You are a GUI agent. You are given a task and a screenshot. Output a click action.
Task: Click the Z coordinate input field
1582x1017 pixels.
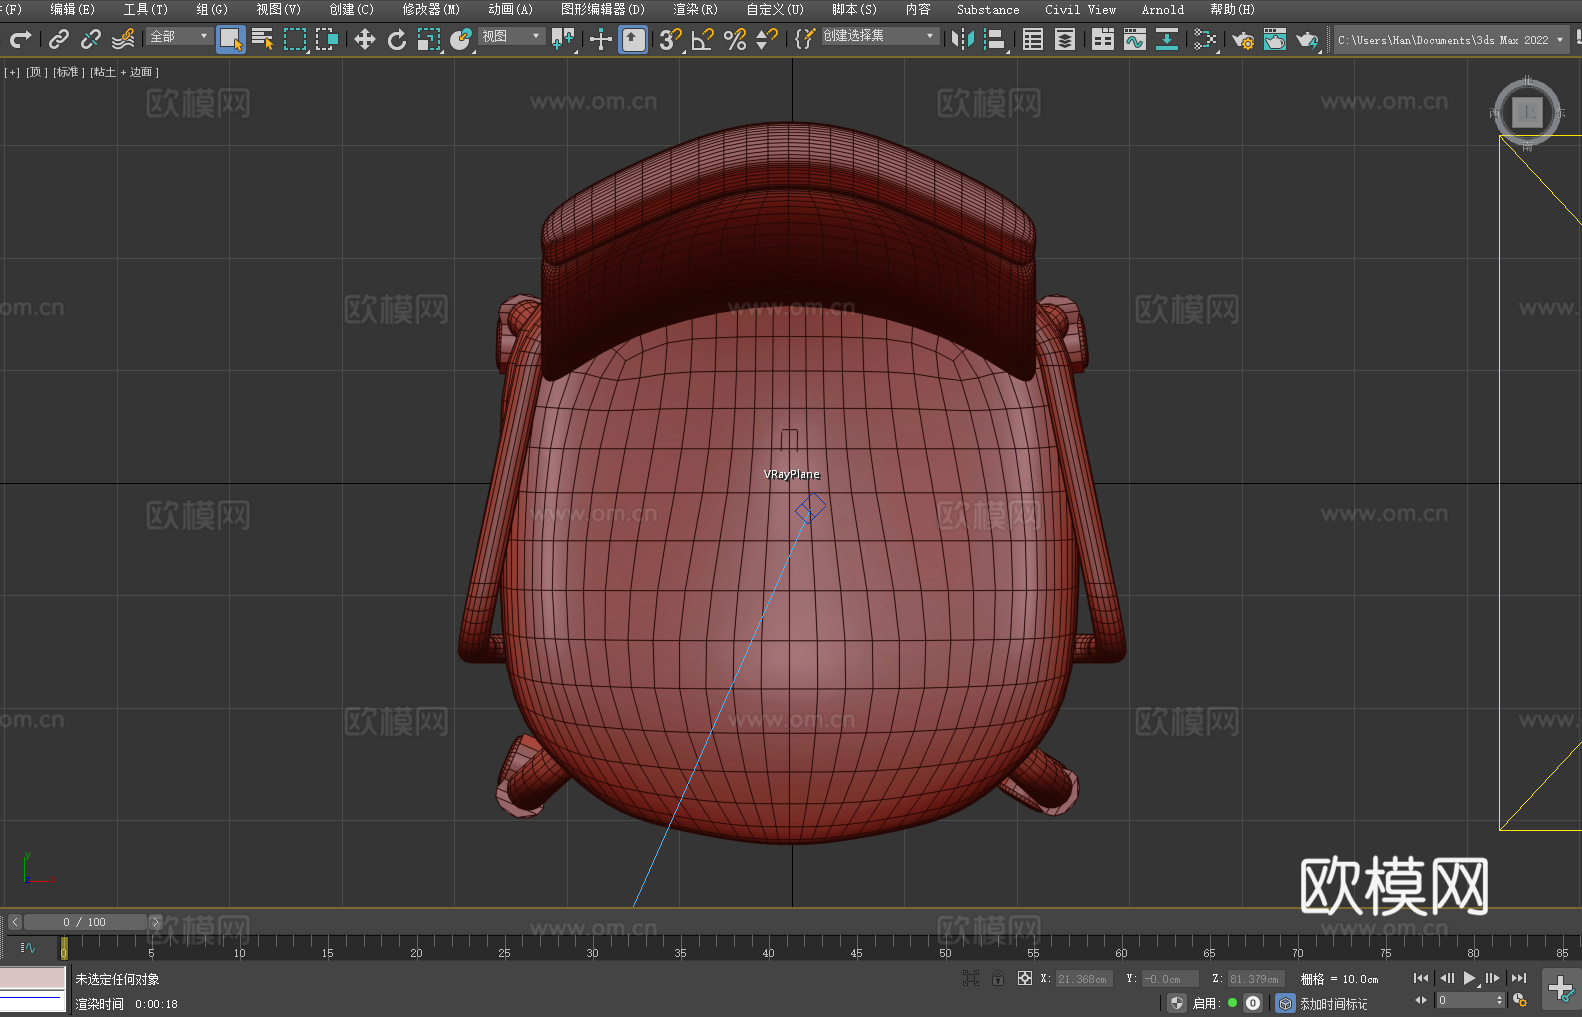pos(1256,979)
